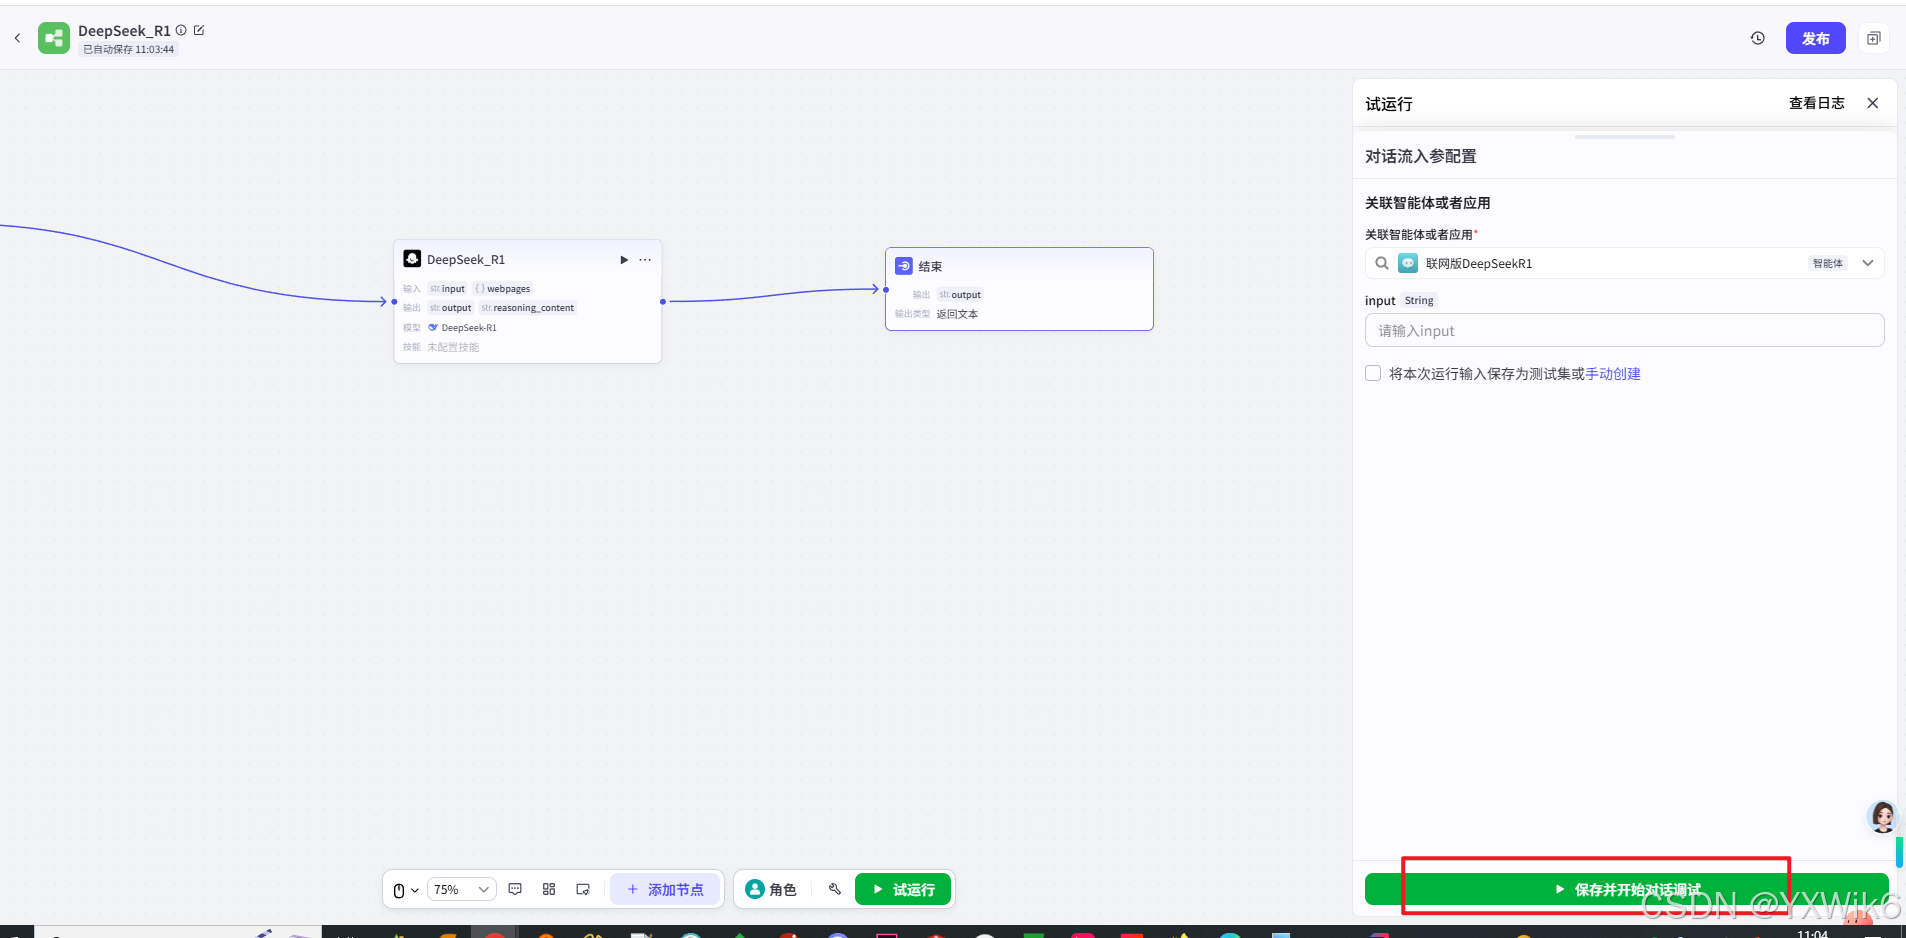The image size is (1906, 938).
Task: Click the minimap icon in canvas toolbar
Action: (x=583, y=889)
